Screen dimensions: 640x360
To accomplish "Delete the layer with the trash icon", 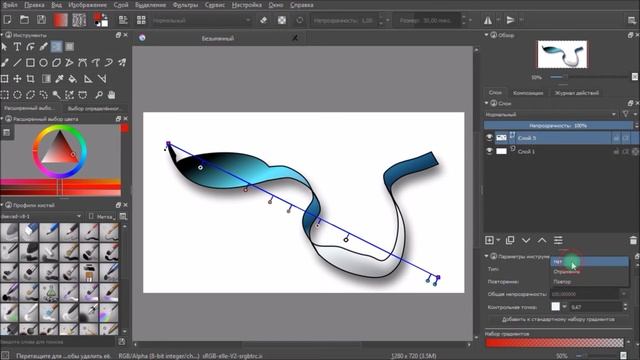I will coord(633,240).
